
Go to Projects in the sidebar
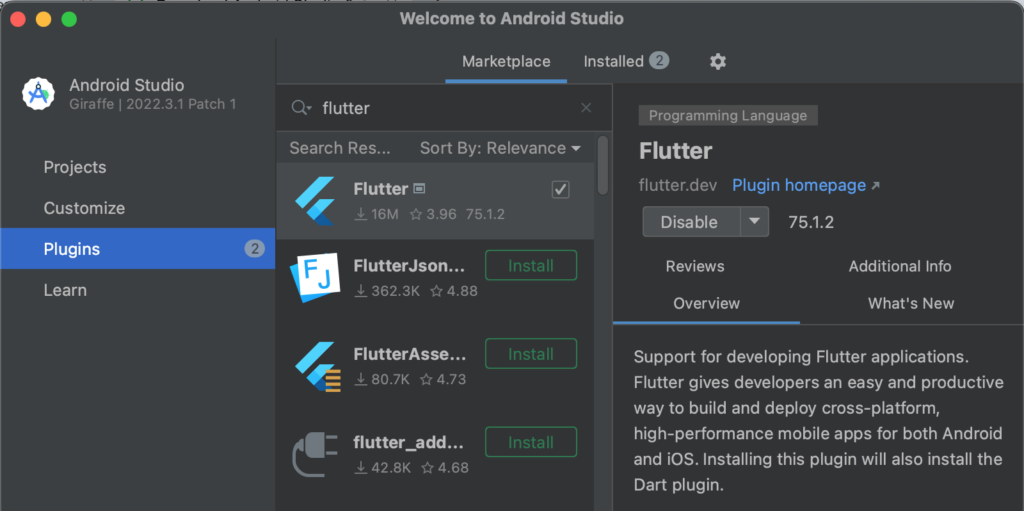pos(74,167)
